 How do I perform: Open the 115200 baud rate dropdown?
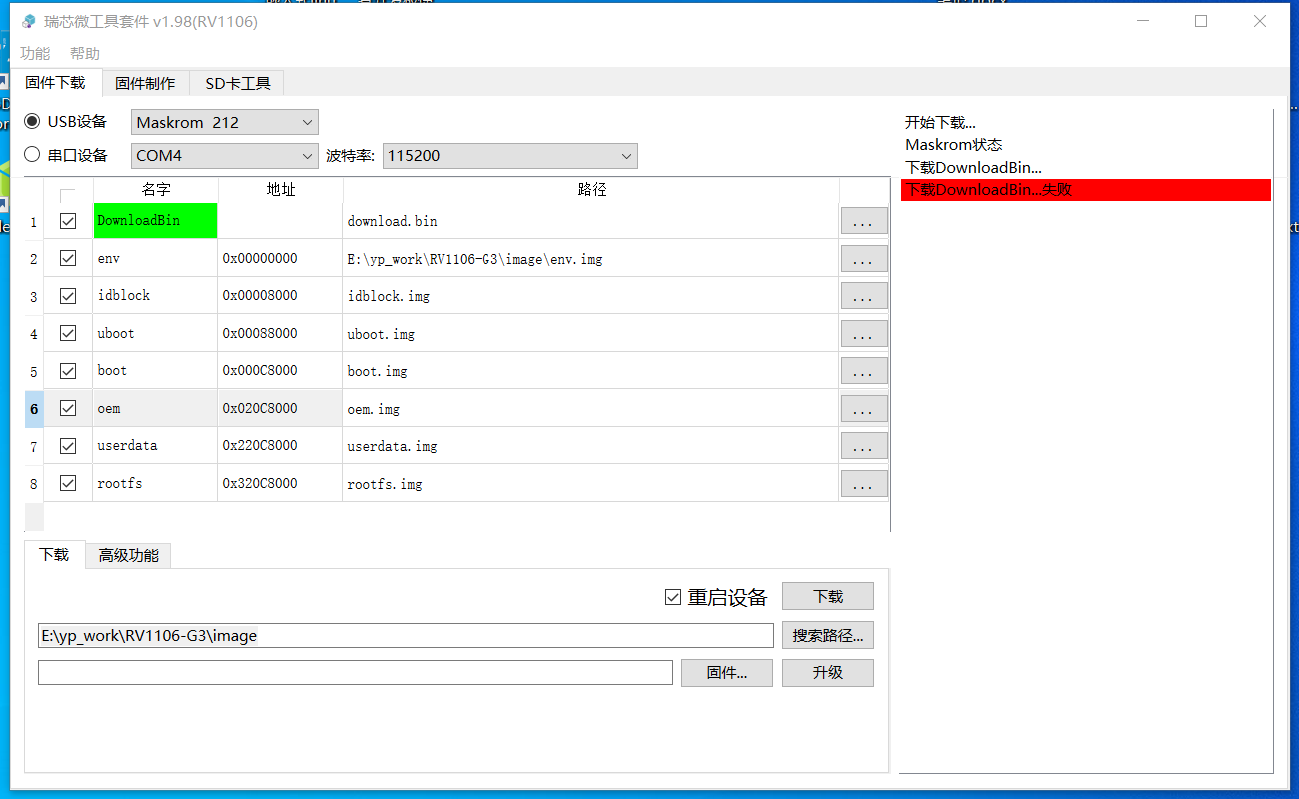point(510,155)
